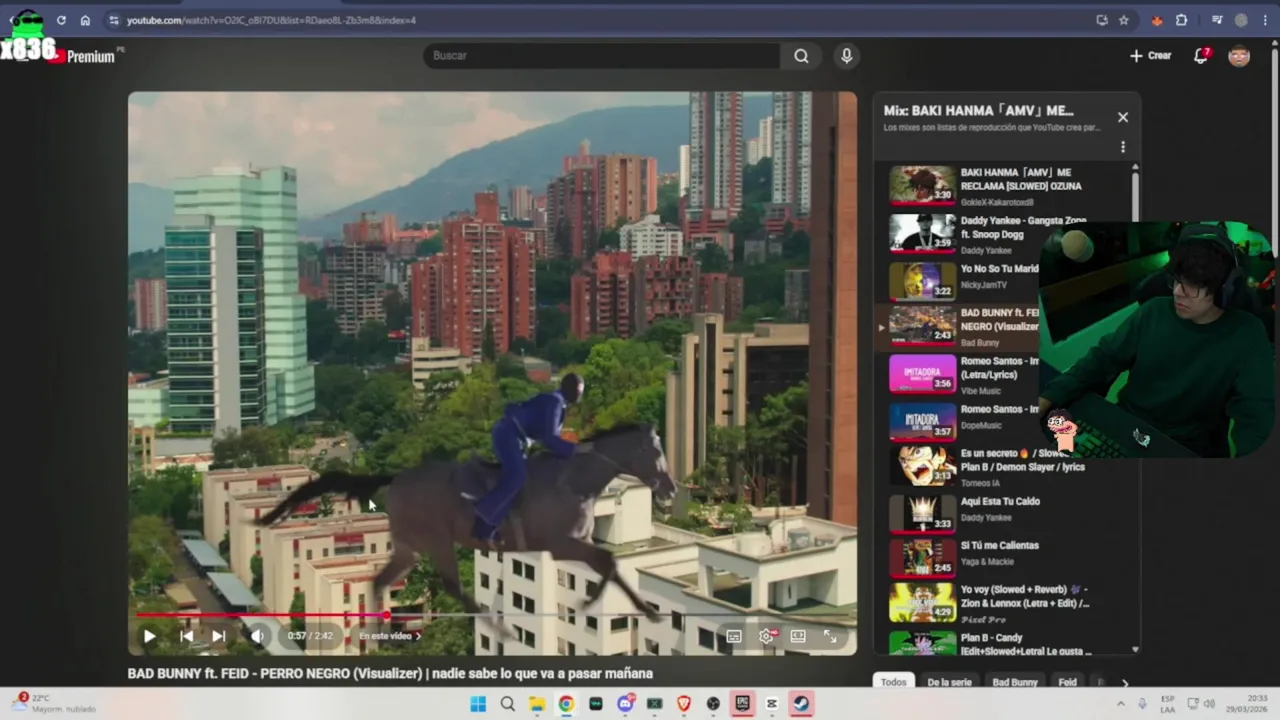Switch the ESP LAA keyboard language
This screenshot has height=720, width=1280.
(x=1168, y=704)
